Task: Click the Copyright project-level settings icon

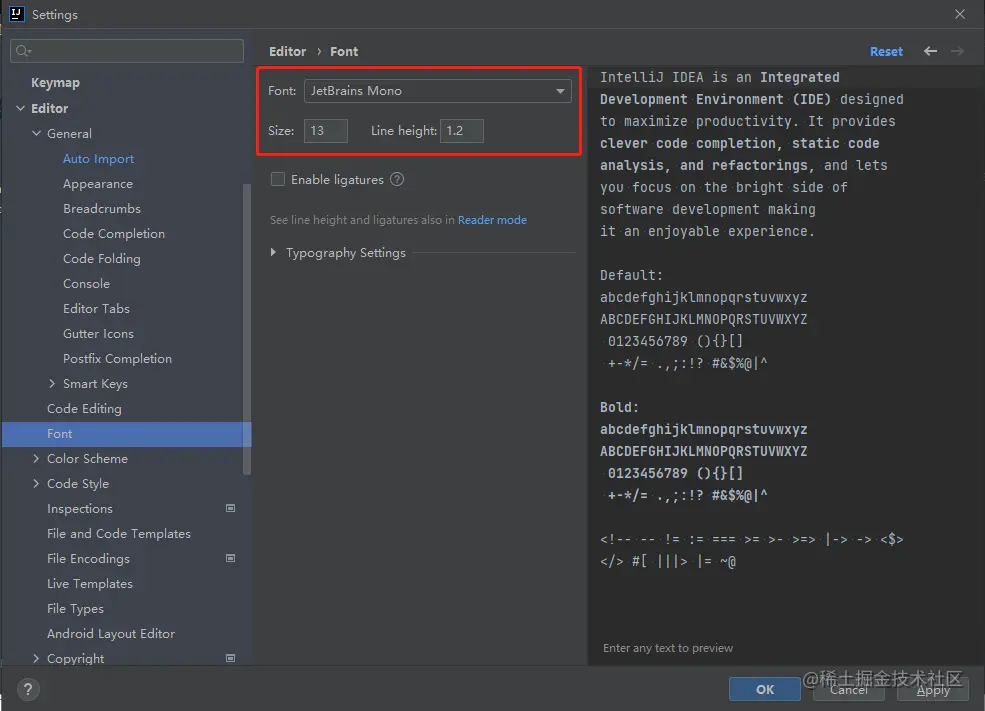Action: coord(231,658)
